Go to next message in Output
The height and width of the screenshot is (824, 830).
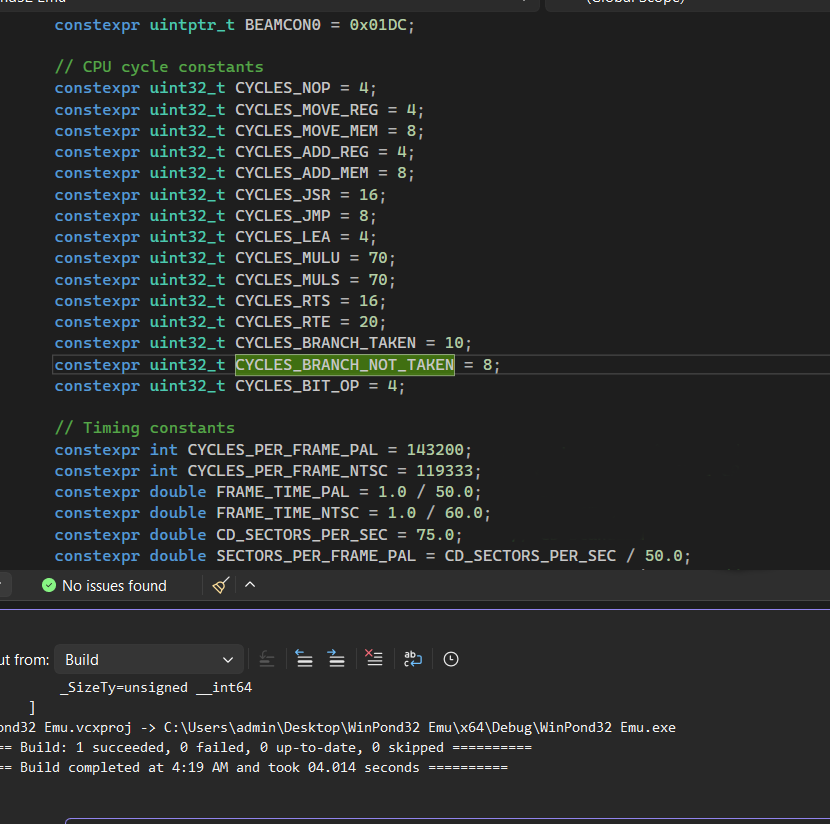(337, 659)
